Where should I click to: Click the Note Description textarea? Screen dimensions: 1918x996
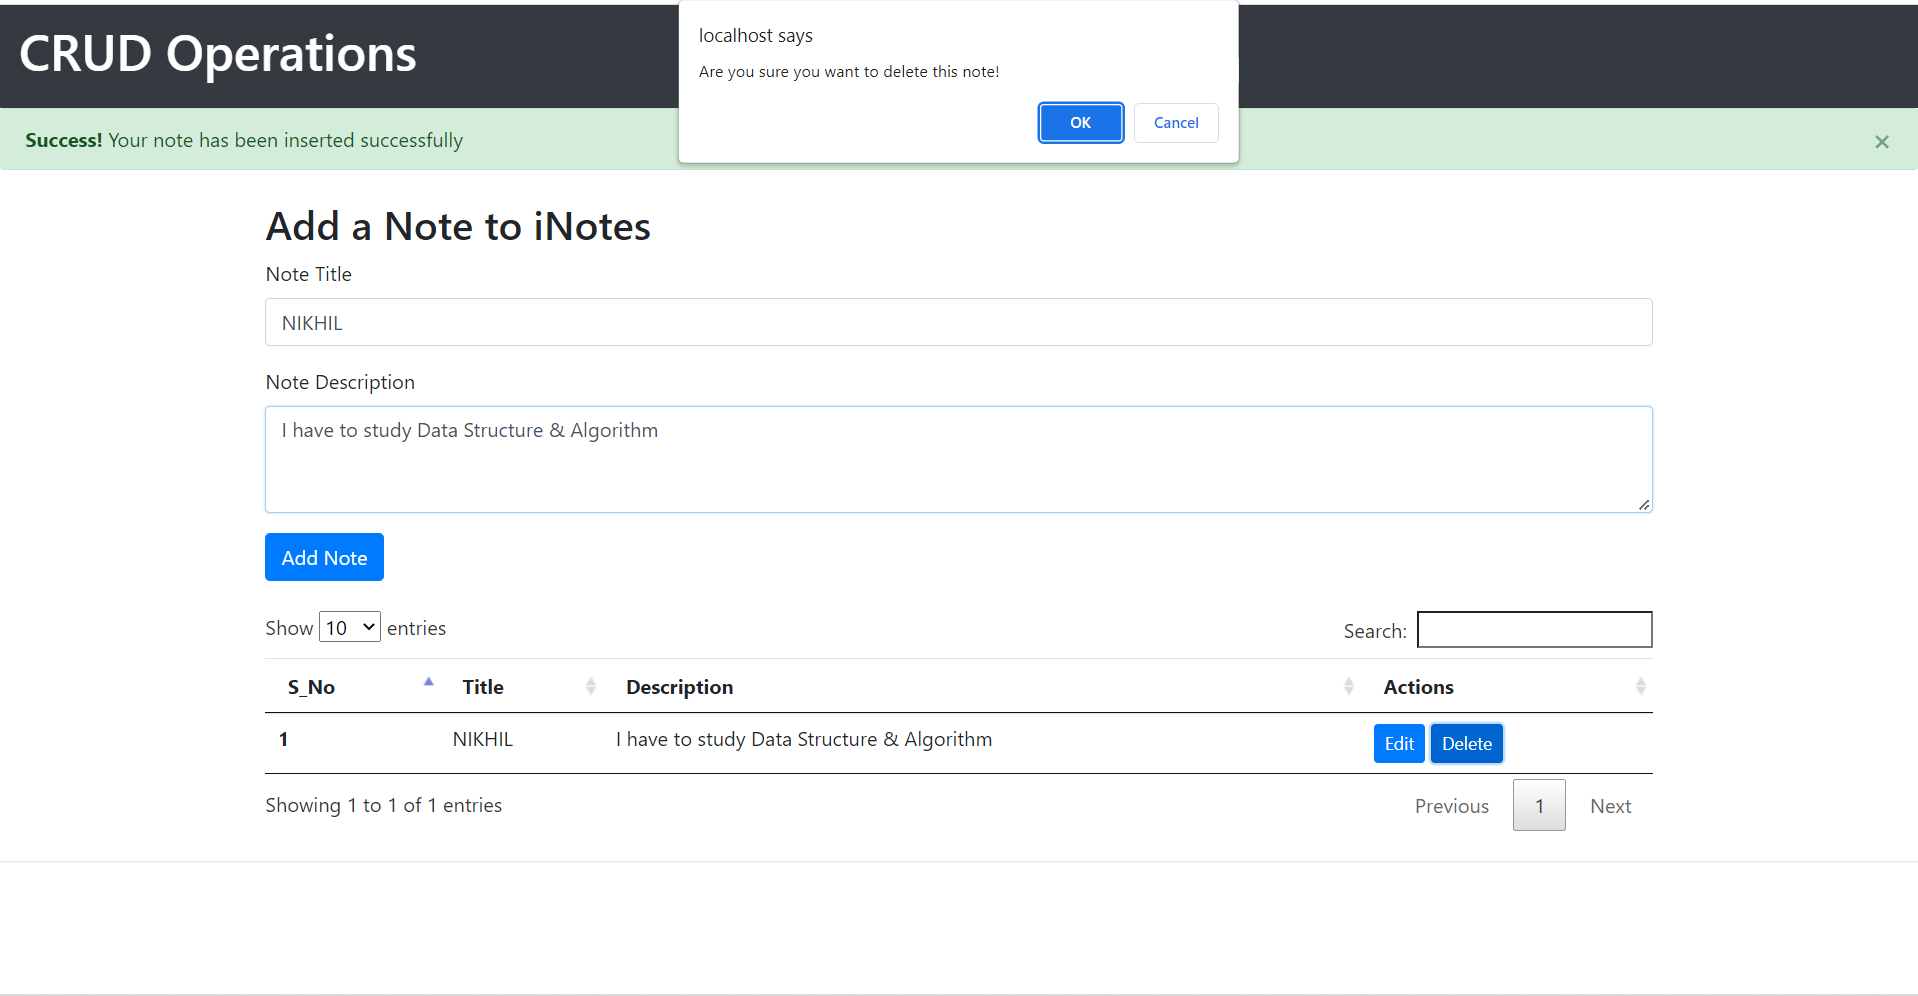pos(958,459)
